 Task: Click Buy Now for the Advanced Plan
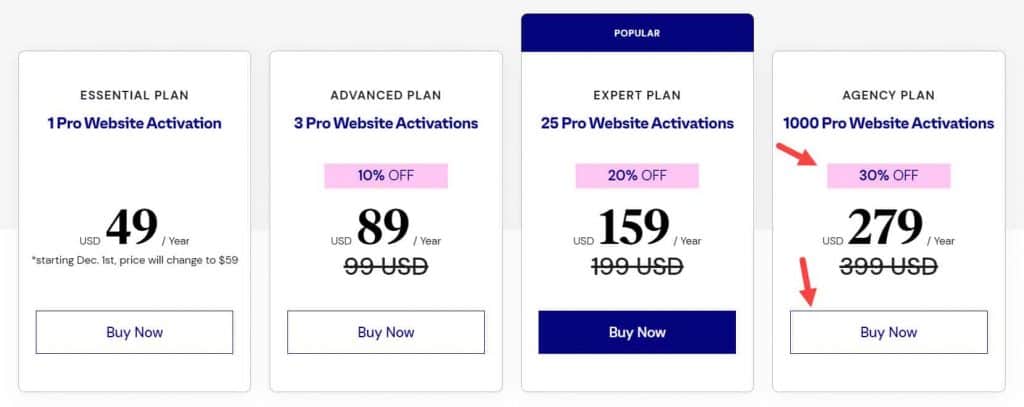385,332
